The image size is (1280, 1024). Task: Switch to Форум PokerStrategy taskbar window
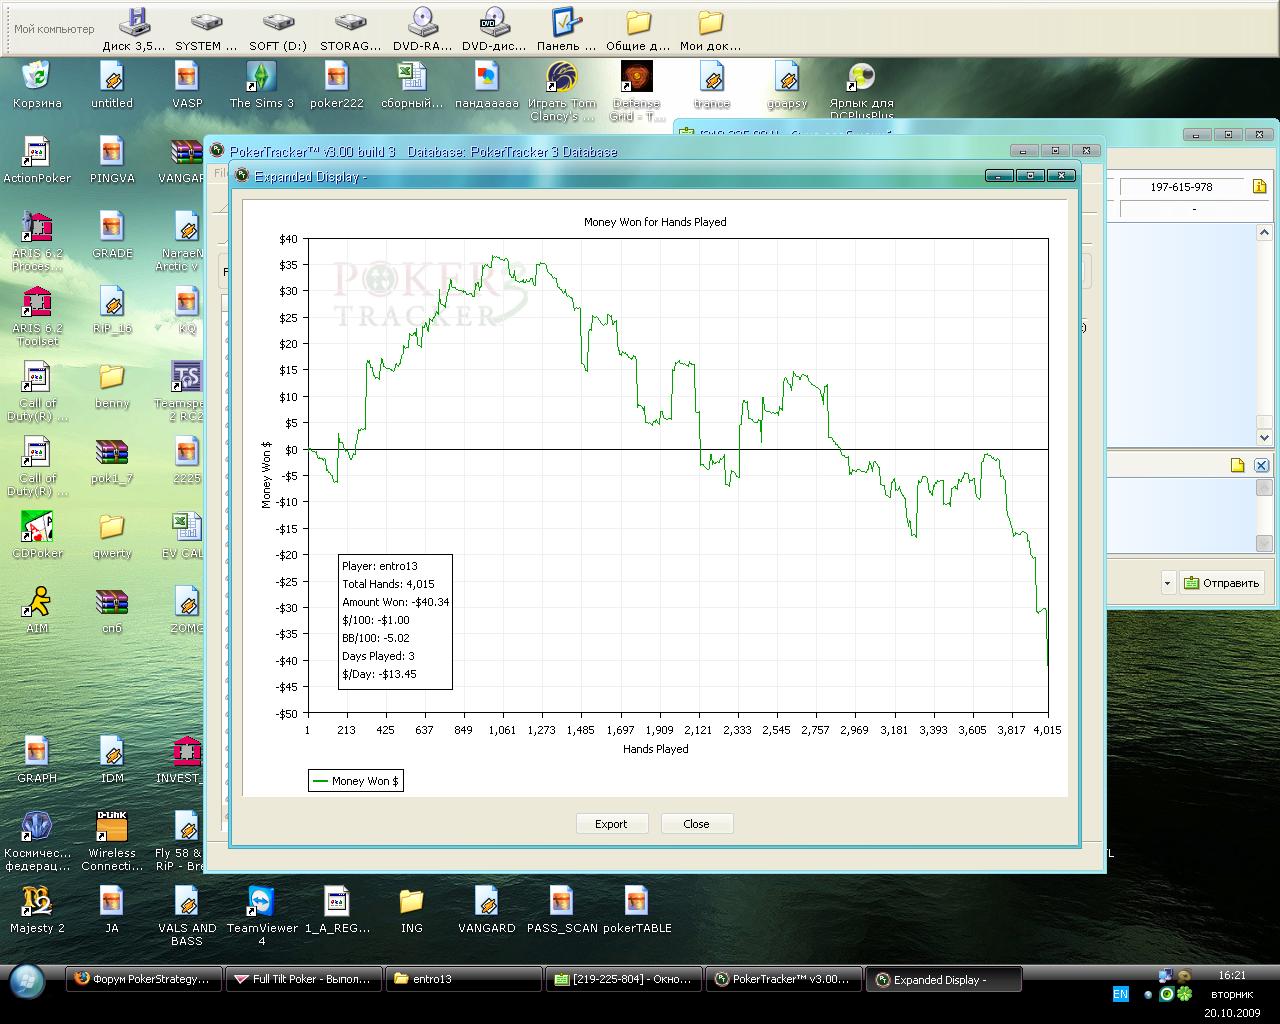coord(143,980)
